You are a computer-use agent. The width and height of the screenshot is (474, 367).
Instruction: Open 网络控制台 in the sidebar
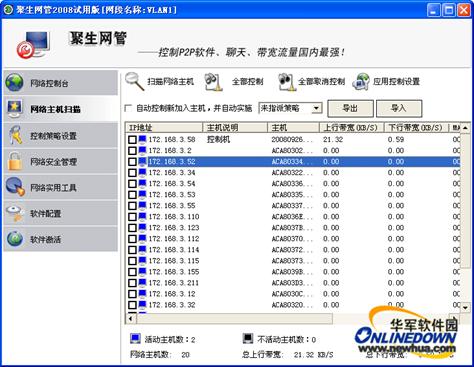61,83
